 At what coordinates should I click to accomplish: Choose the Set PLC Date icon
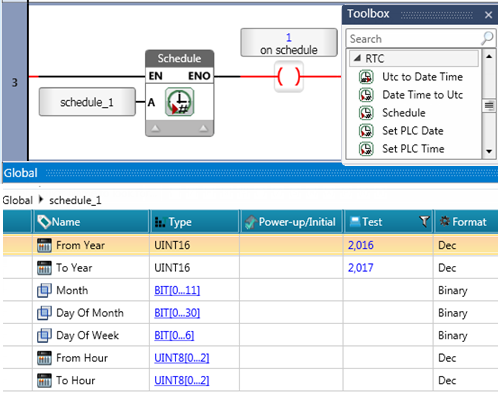coord(366,131)
